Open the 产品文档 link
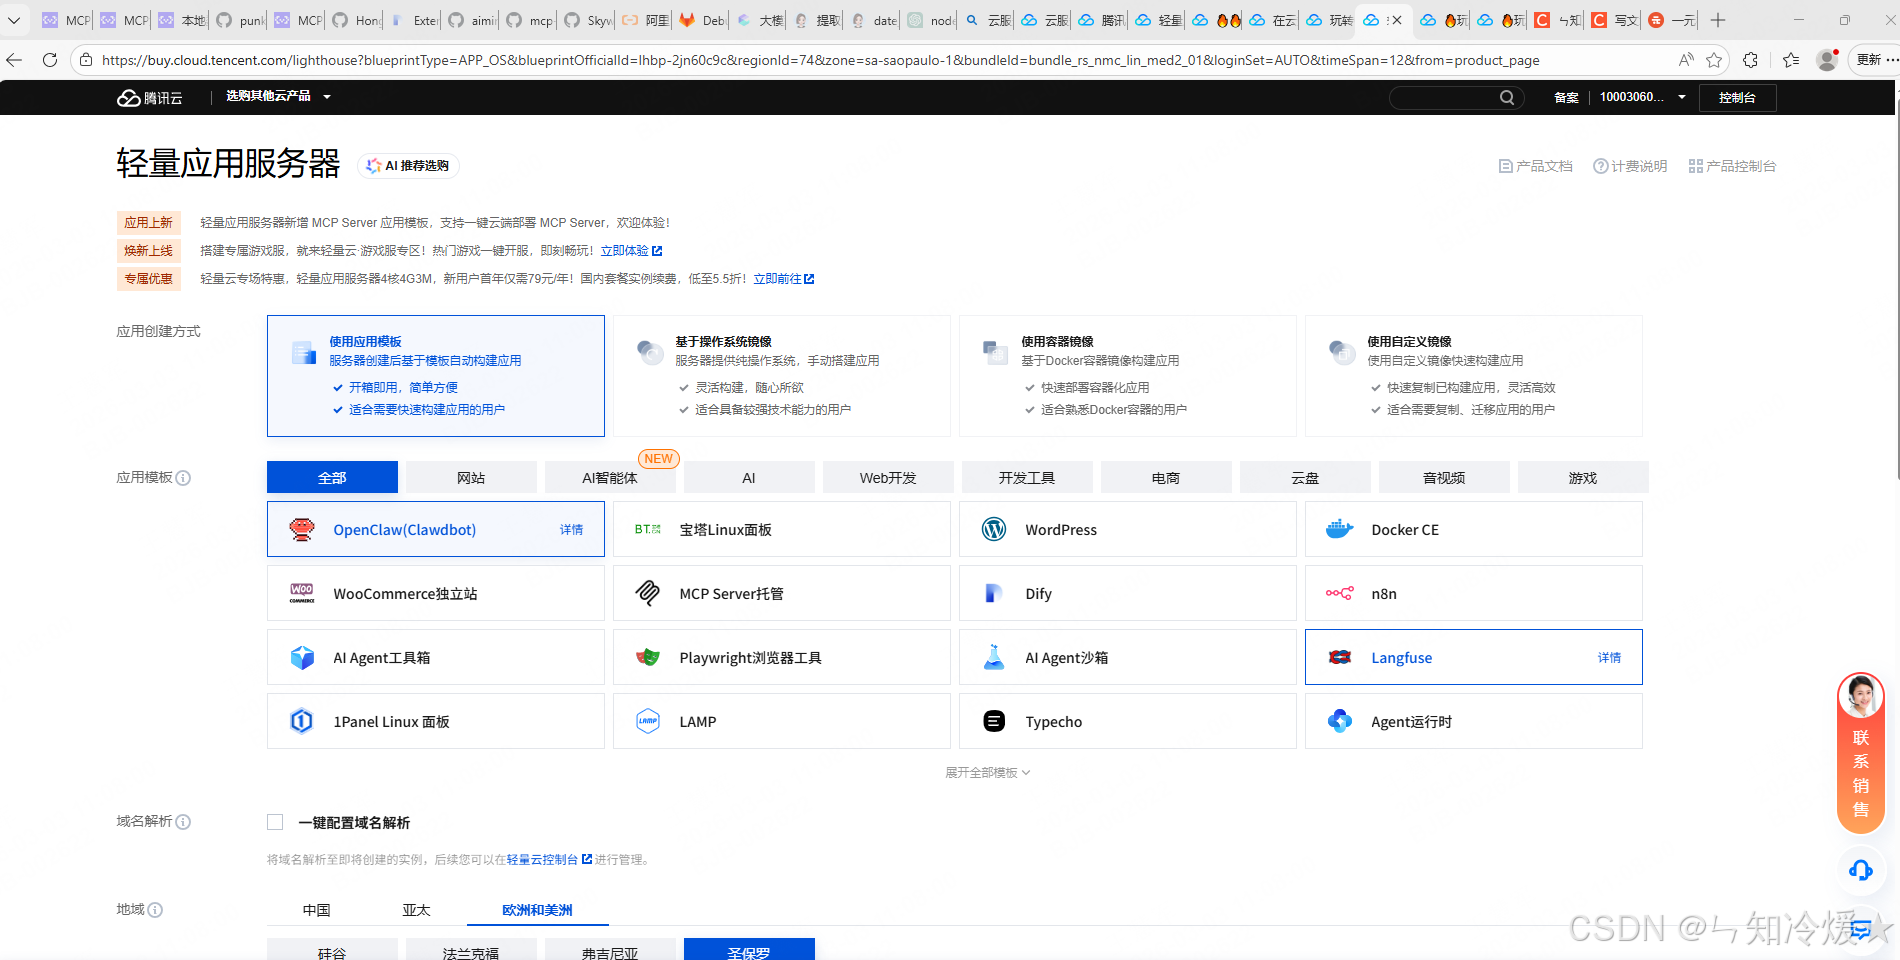The image size is (1900, 960). coord(1536,166)
